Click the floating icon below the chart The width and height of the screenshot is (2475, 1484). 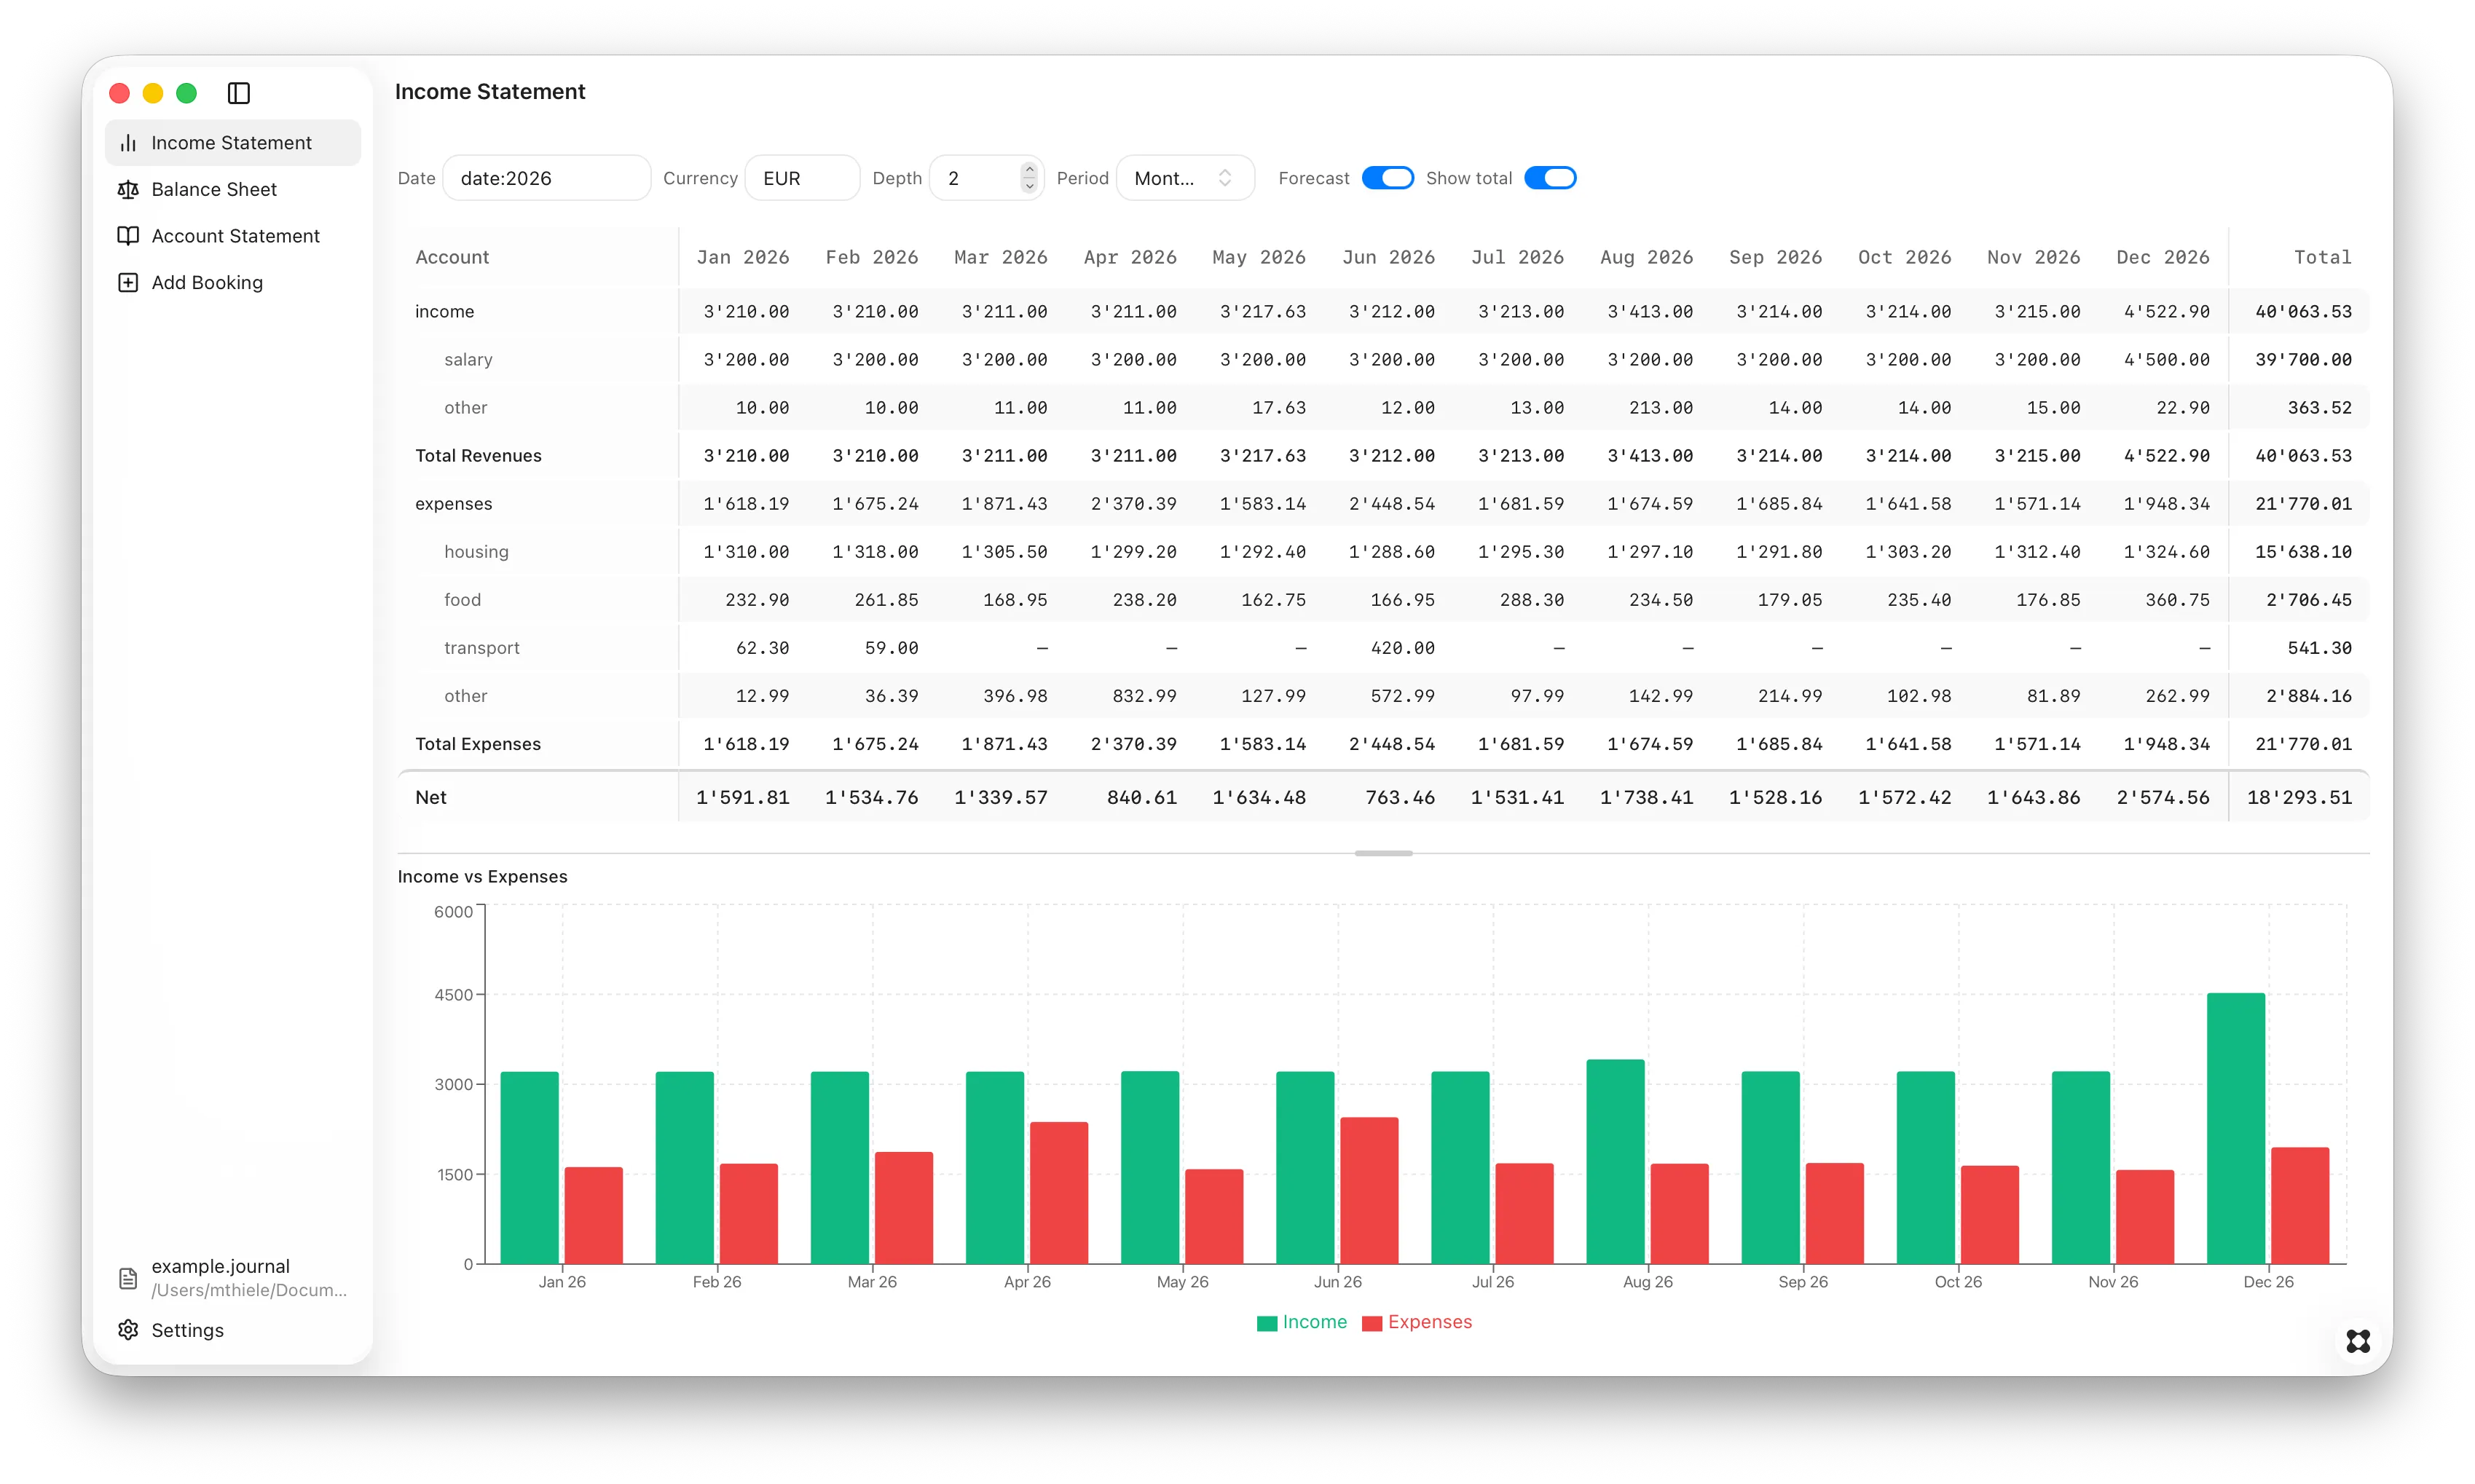point(2357,1341)
